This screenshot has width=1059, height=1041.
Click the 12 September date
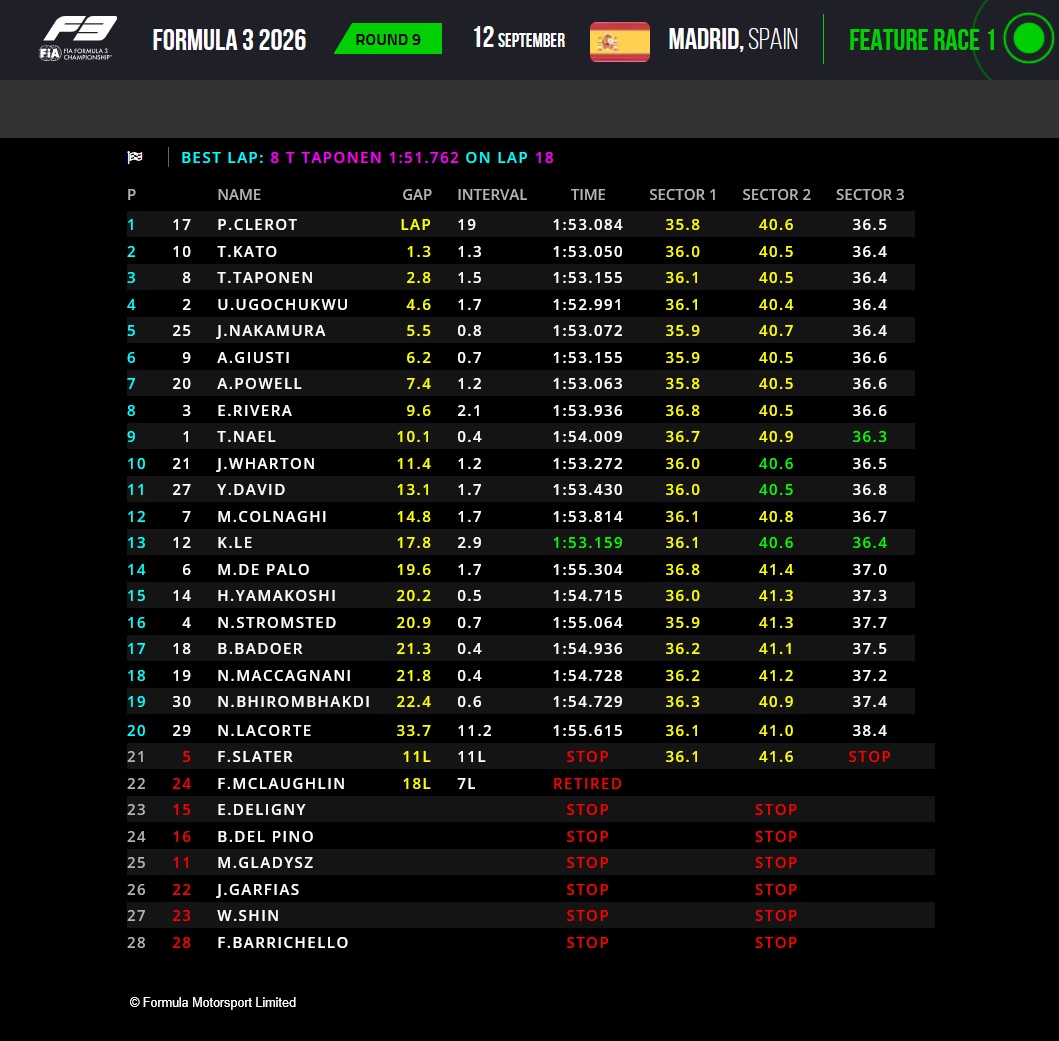click(x=519, y=39)
